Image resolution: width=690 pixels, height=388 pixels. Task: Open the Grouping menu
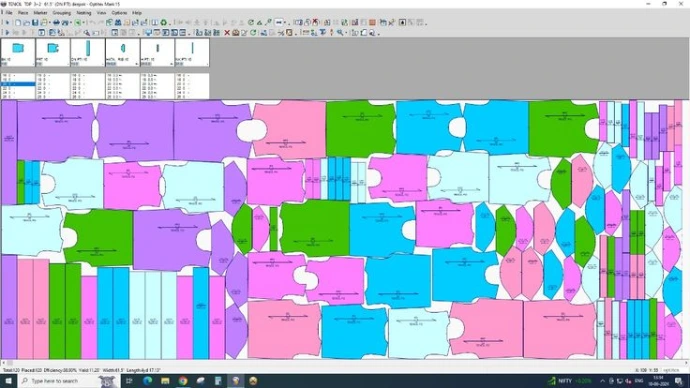62,13
